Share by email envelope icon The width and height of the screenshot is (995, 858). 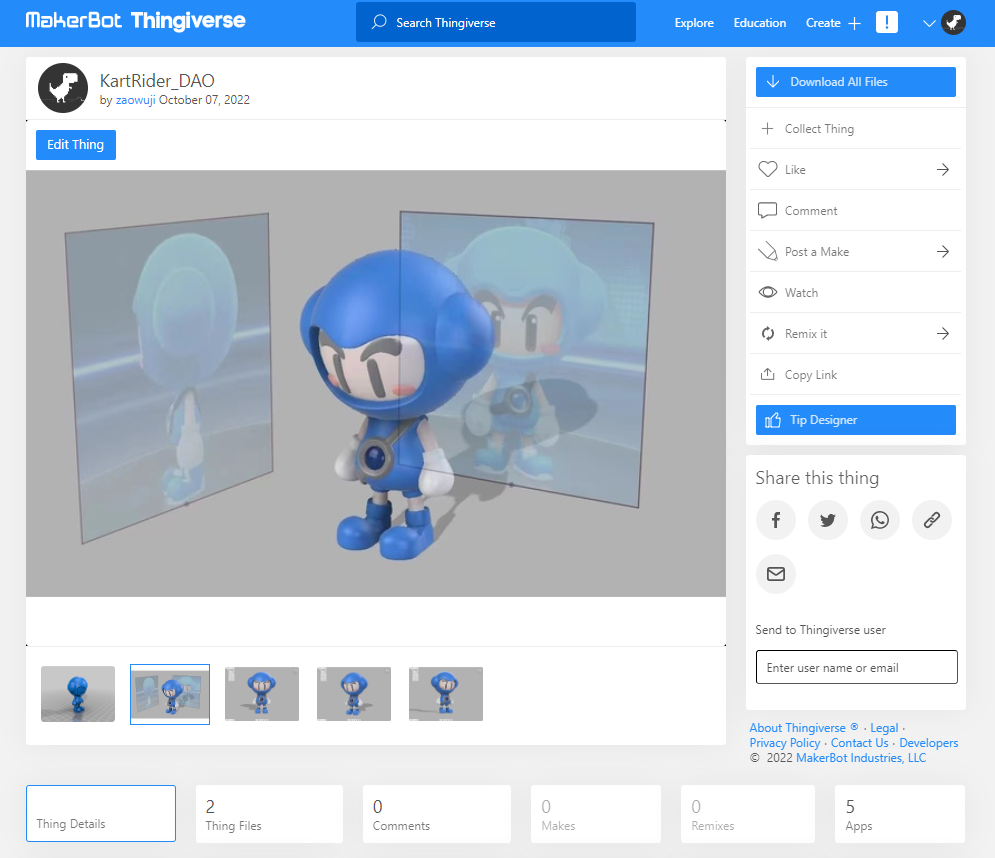click(x=775, y=574)
